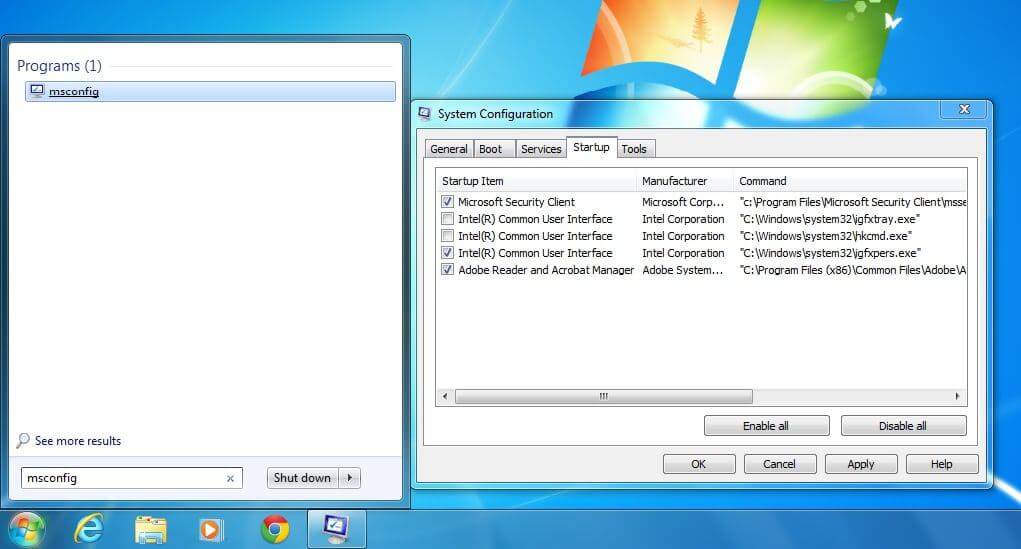This screenshot has height=549, width=1021.
Task: Uncheck the igfxpers.exe Intel startup item
Action: point(447,253)
